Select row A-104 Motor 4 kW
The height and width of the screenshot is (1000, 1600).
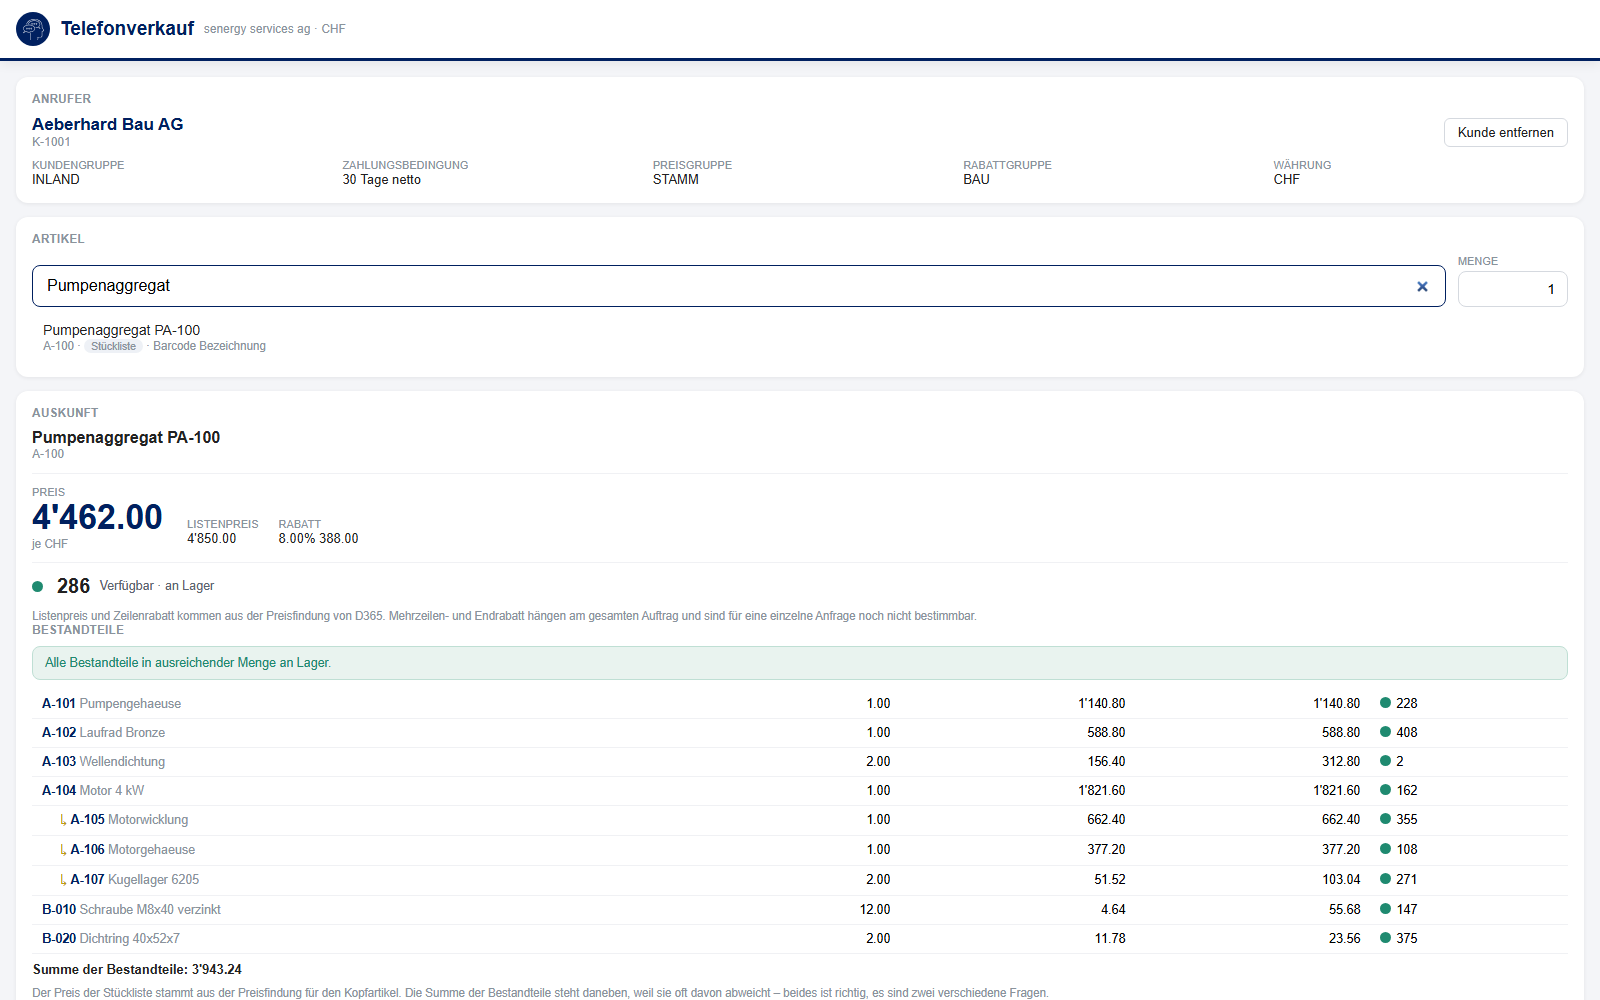coord(799,790)
